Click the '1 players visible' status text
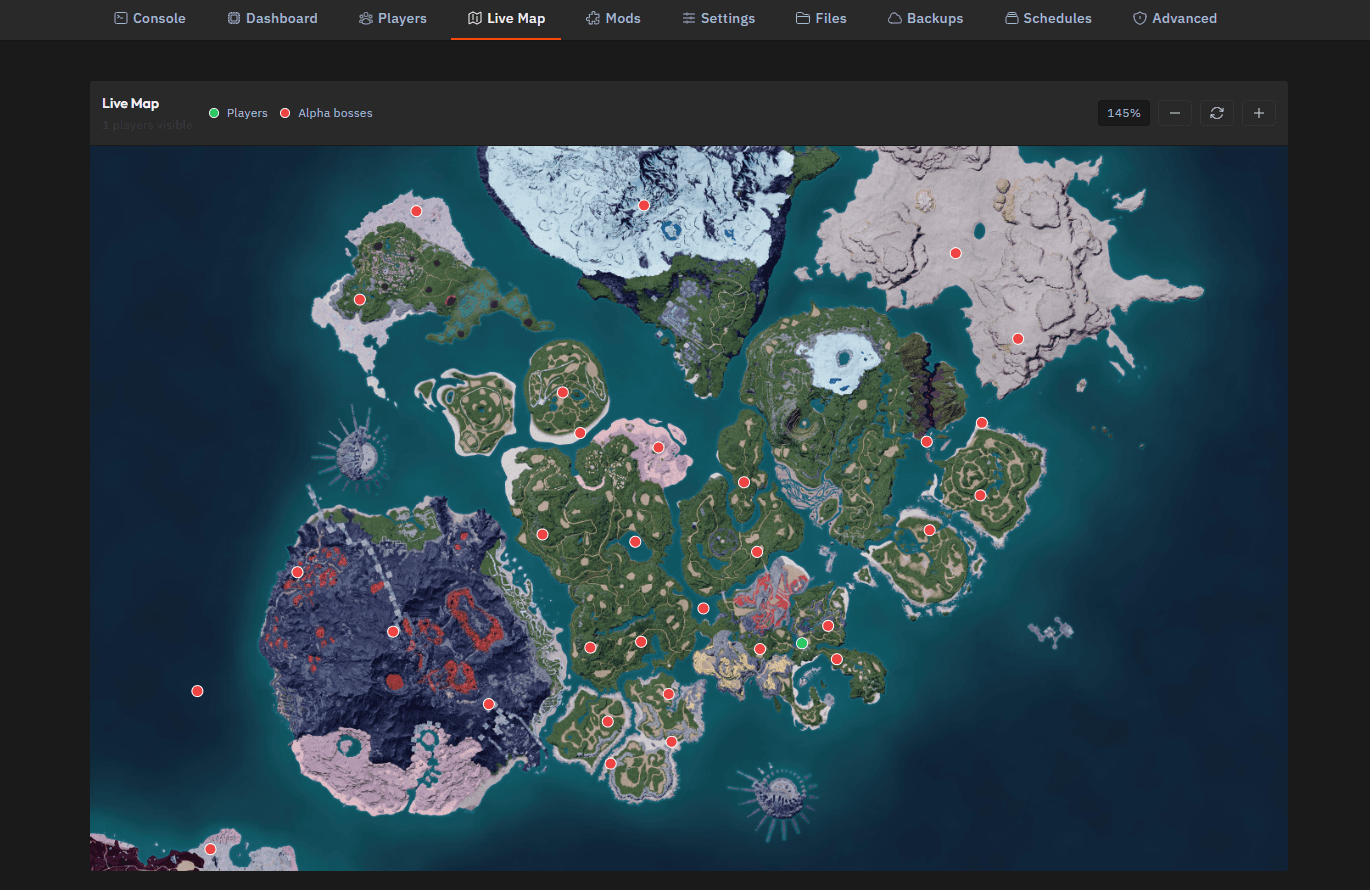The width and height of the screenshot is (1370, 890). pyautogui.click(x=147, y=125)
